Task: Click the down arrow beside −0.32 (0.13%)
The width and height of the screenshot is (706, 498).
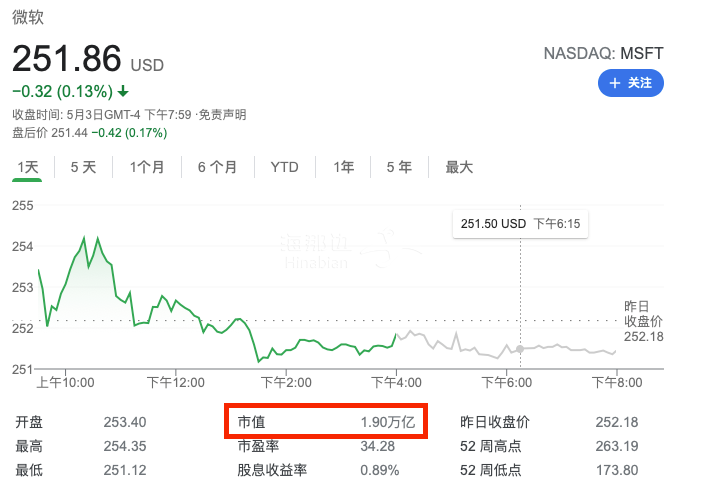Action: (123, 92)
